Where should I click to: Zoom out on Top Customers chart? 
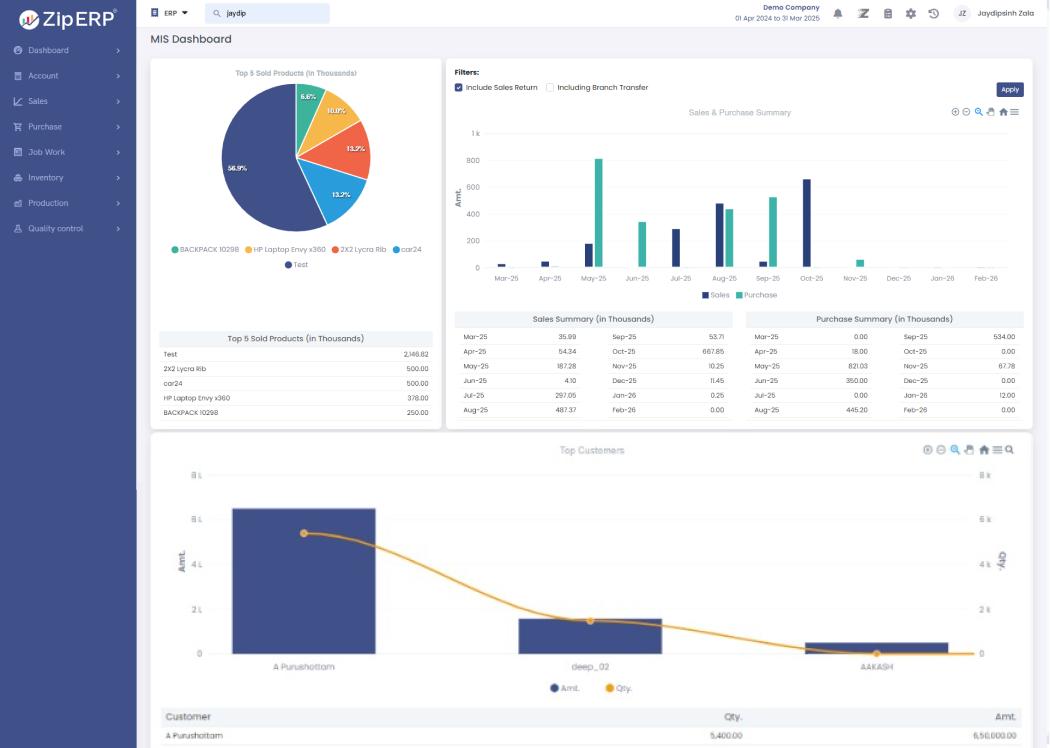[x=941, y=450]
